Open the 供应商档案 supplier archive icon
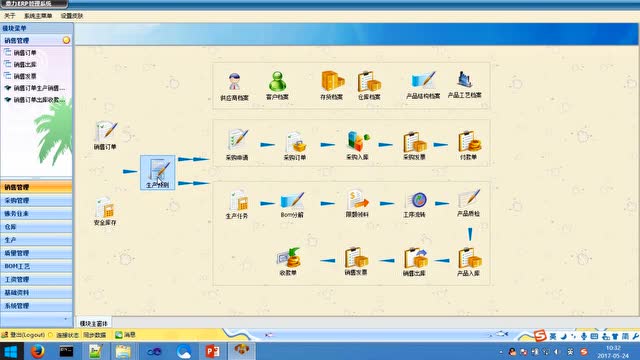Screen dimensions: 640x360 tap(234, 87)
